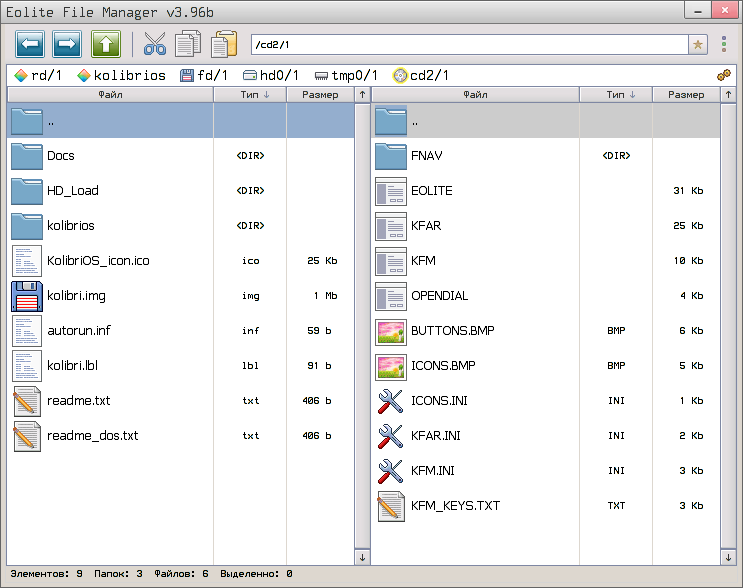Select KFM.INI in the right panel
Image resolution: width=743 pixels, height=588 pixels.
436,471
